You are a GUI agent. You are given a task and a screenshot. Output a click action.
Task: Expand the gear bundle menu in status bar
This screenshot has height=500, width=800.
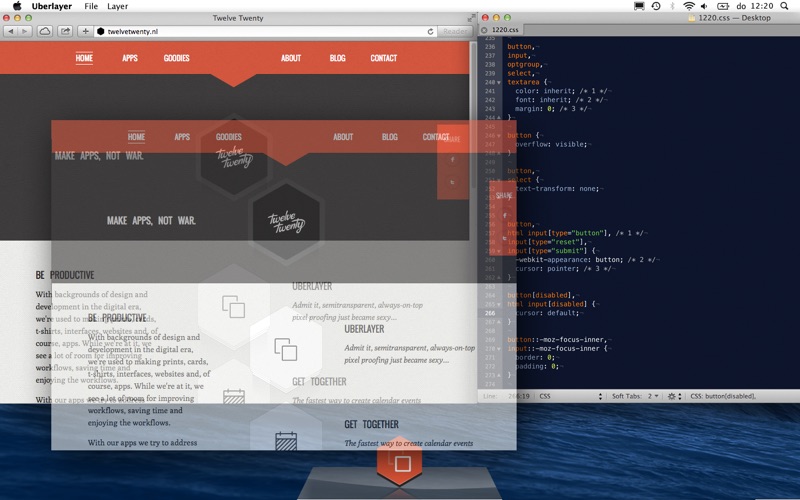[x=674, y=396]
